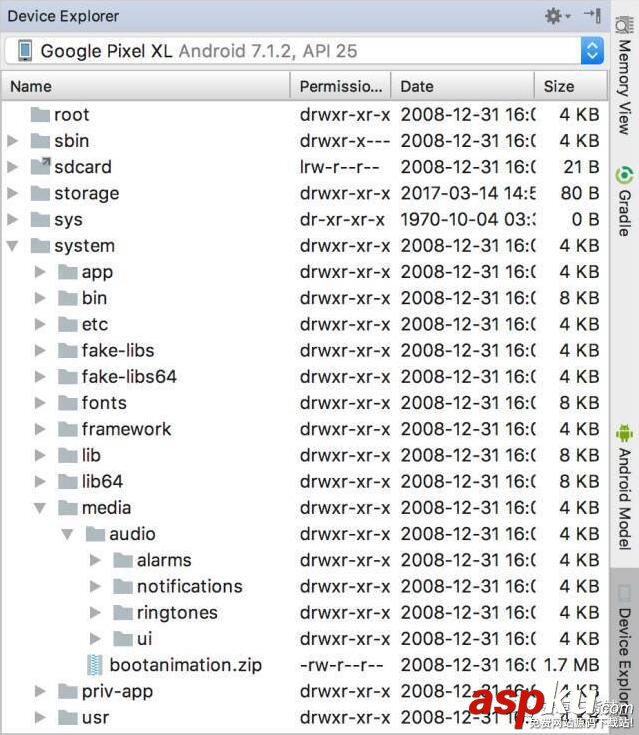Image resolution: width=639 pixels, height=735 pixels.
Task: Click the hide panel icon in header
Action: pos(593,15)
